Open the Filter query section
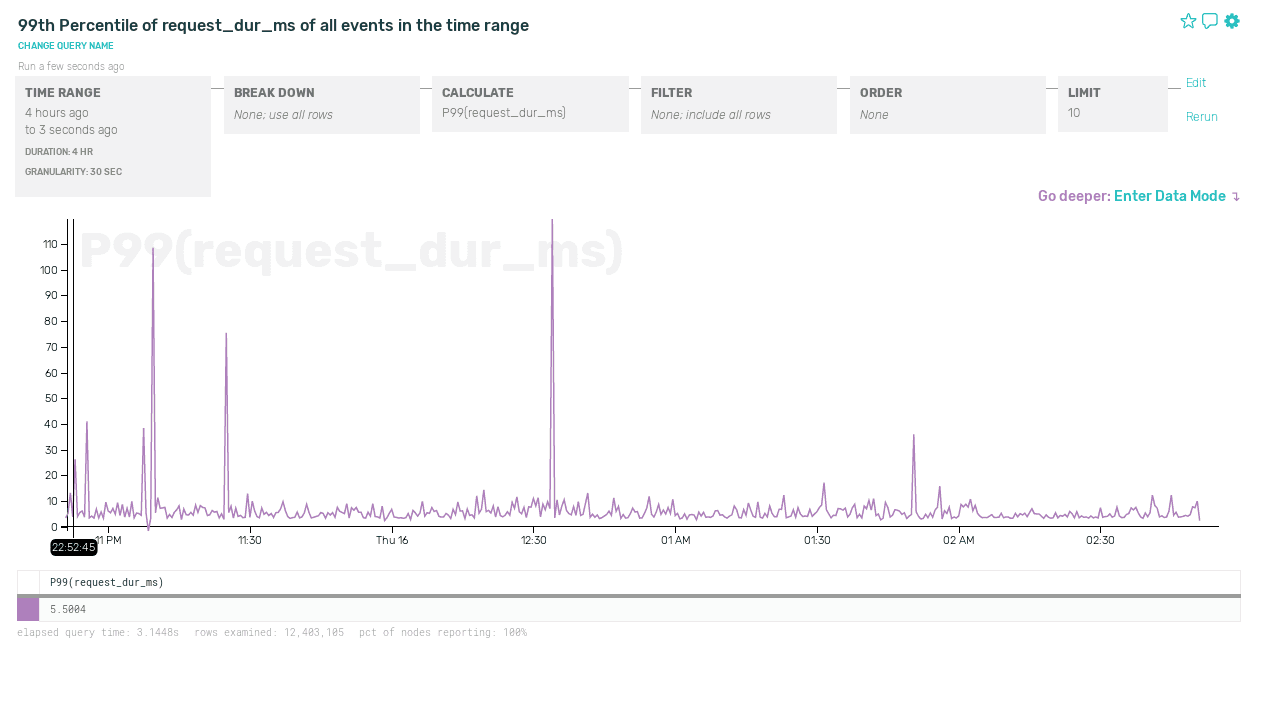The width and height of the screenshot is (1261, 705). 738,104
